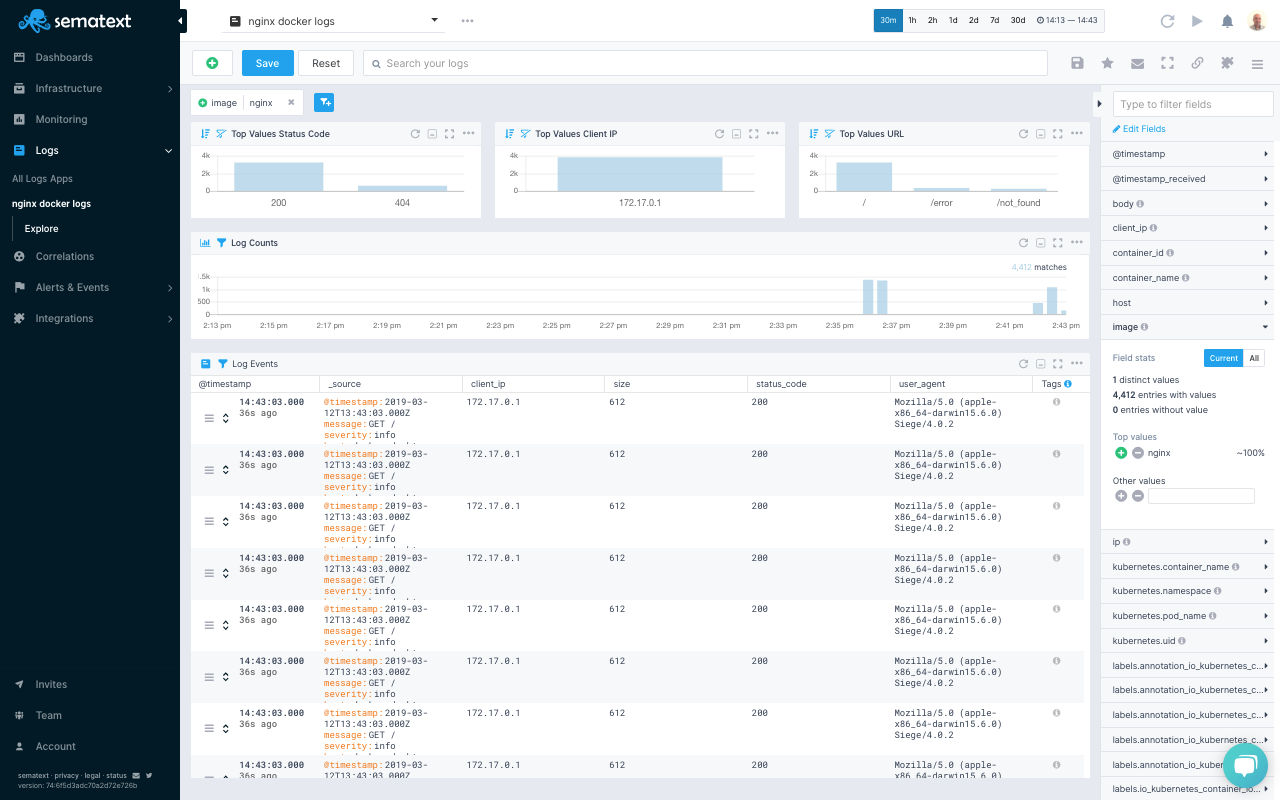1280x800 pixels.
Task: Collapse the Log Counts widget
Action: coord(1040,242)
